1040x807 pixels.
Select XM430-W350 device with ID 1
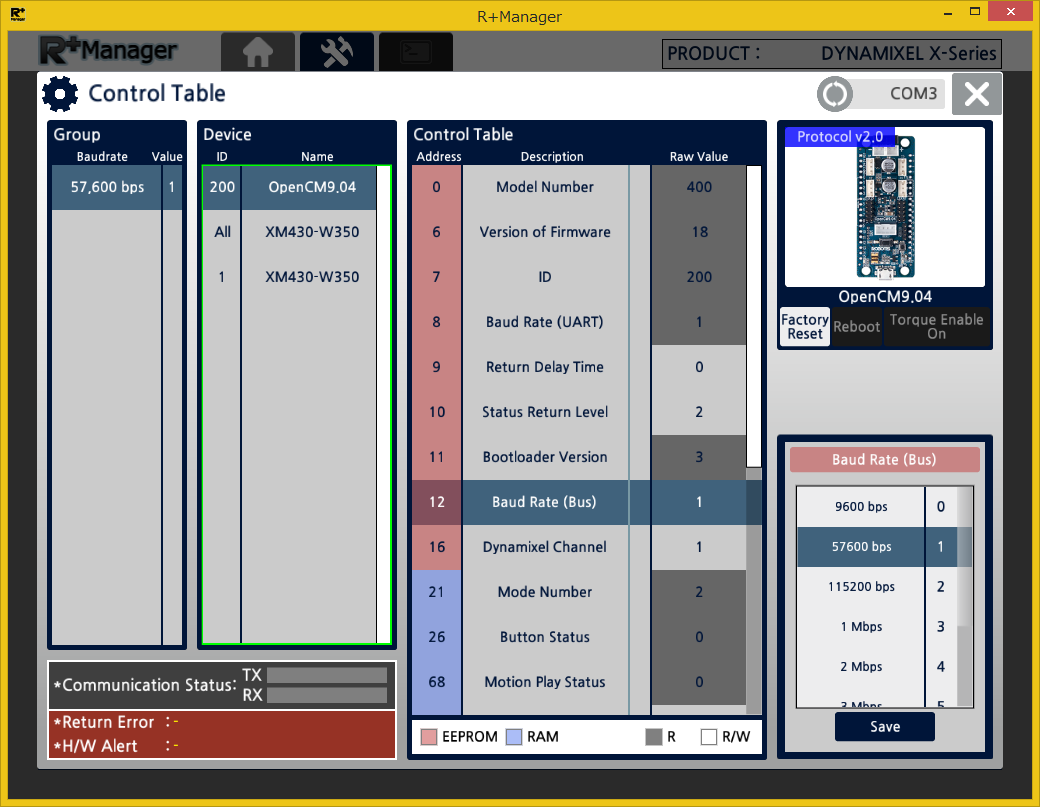point(289,277)
